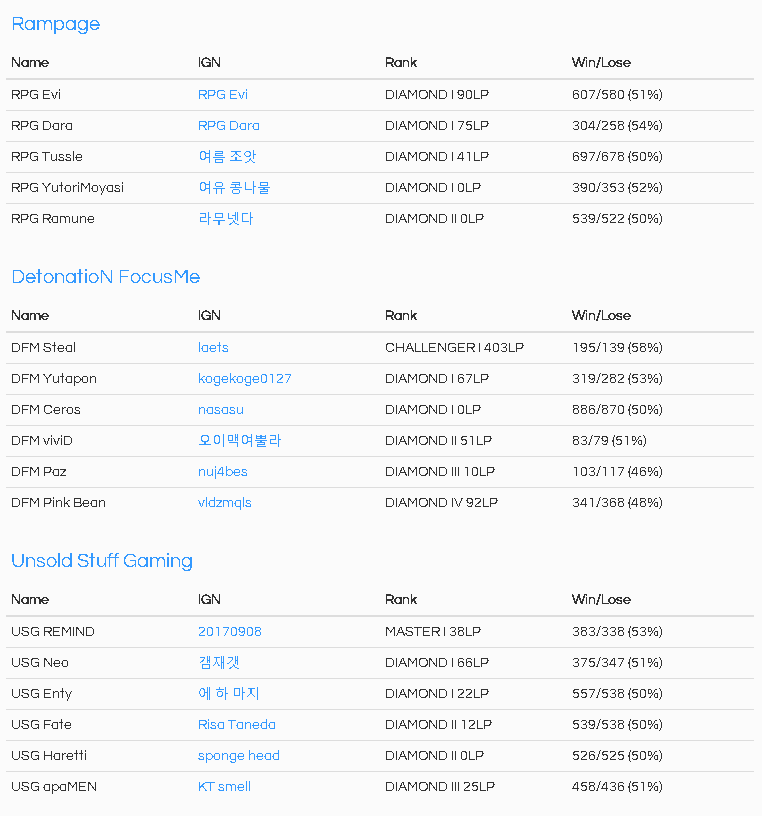The width and height of the screenshot is (762, 816).
Task: Open the RPG Dara IGN link
Action: 228,126
